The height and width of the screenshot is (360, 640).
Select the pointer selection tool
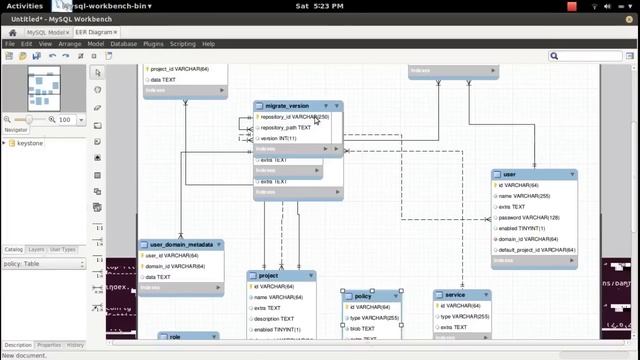click(x=98, y=73)
